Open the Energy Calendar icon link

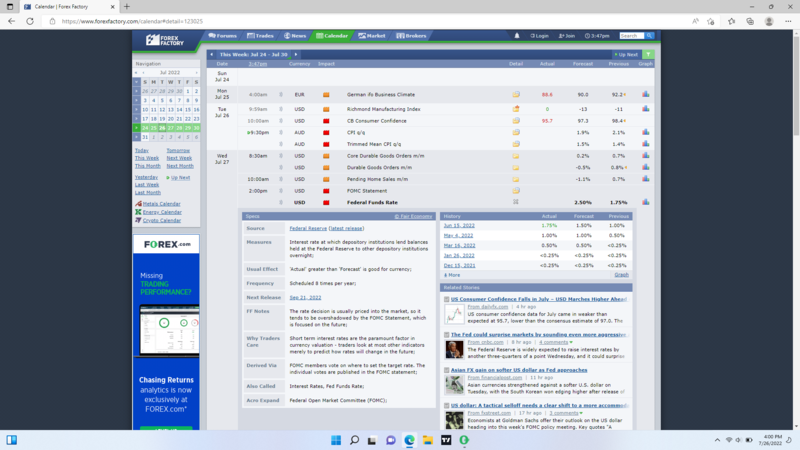[x=138, y=212]
